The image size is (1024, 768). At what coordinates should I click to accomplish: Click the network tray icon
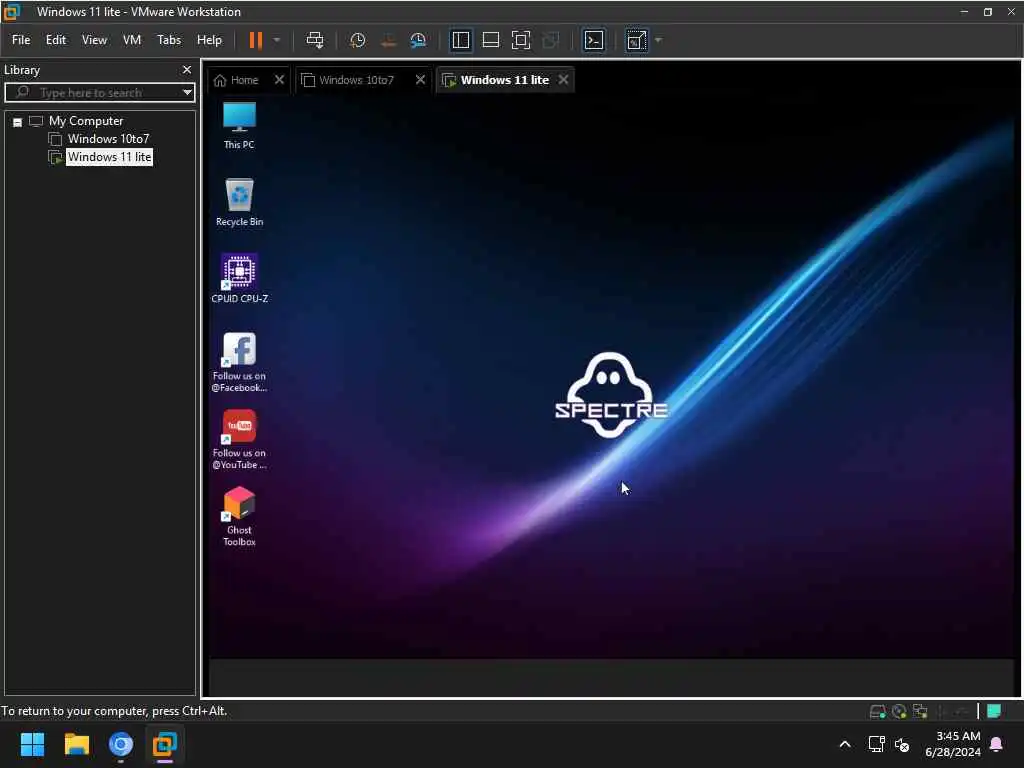[x=876, y=744]
